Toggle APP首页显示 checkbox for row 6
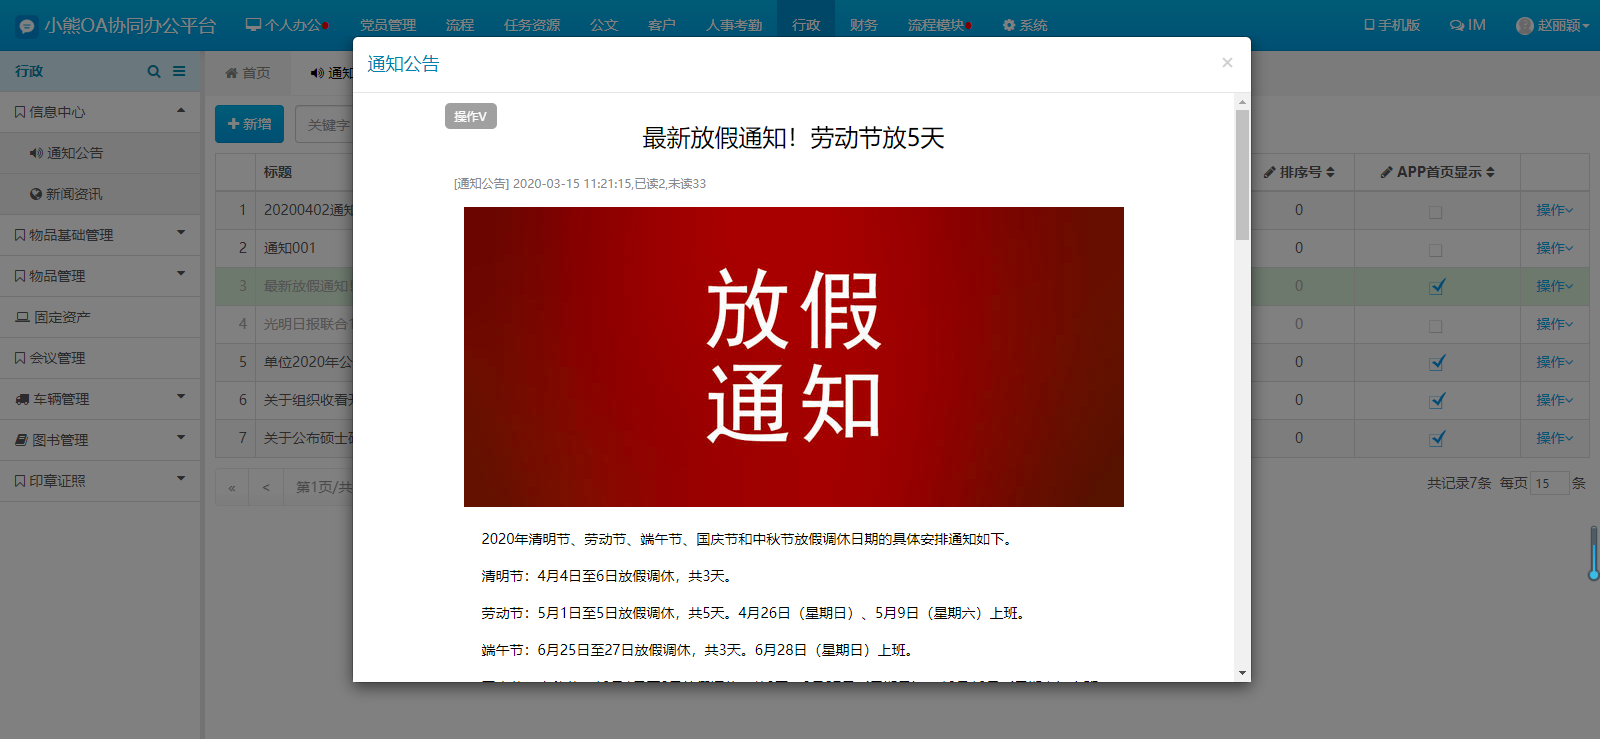Image resolution: width=1600 pixels, height=739 pixels. pos(1437,400)
